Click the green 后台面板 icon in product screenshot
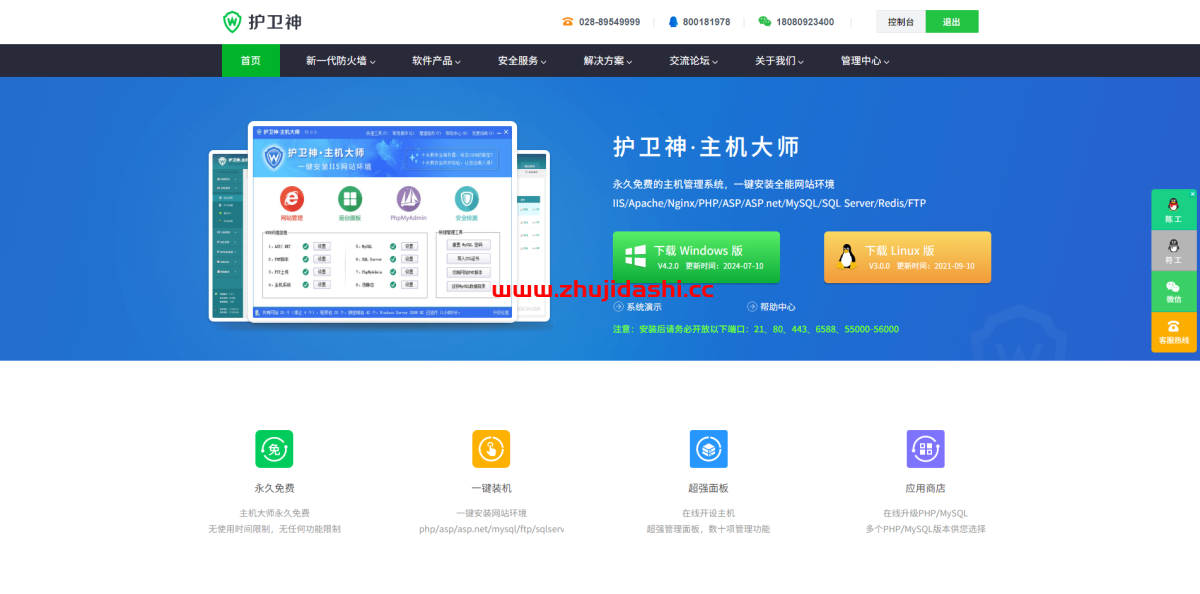Image resolution: width=1200 pixels, height=594 pixels. click(350, 198)
